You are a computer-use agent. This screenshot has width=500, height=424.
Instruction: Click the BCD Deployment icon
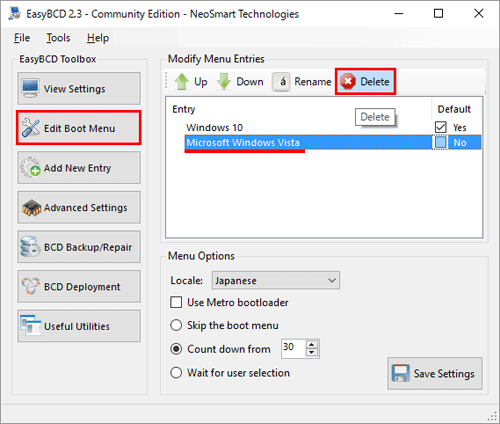(31, 286)
